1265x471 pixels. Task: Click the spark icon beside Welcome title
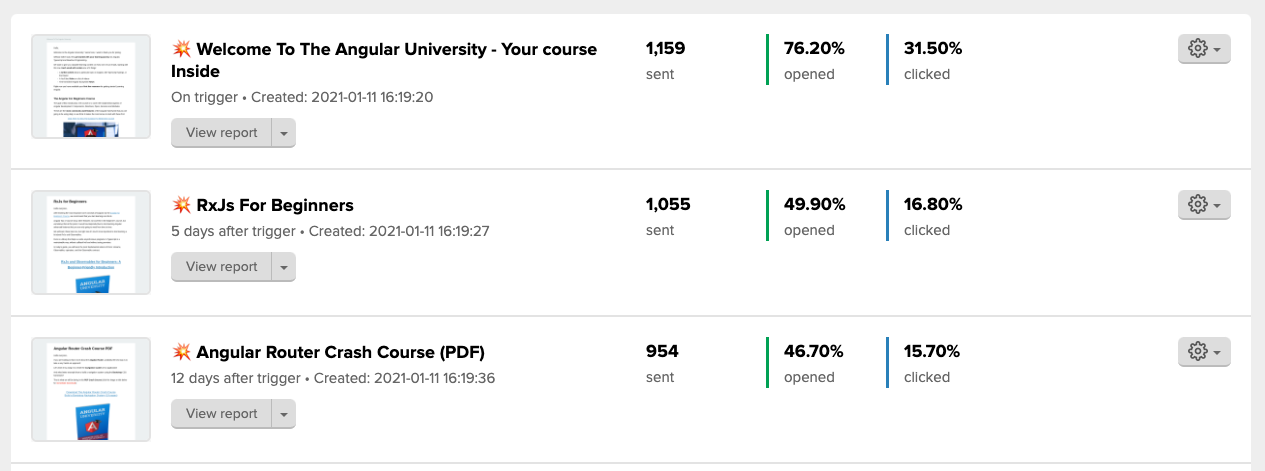click(181, 49)
